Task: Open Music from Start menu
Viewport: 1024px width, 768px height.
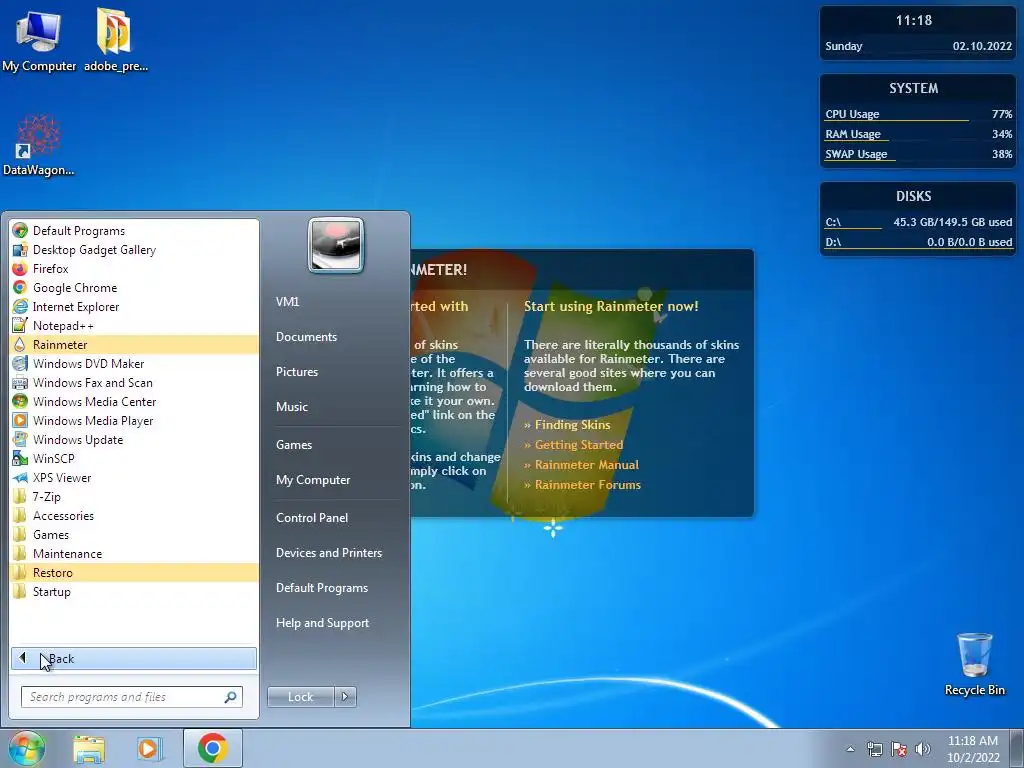Action: click(291, 406)
